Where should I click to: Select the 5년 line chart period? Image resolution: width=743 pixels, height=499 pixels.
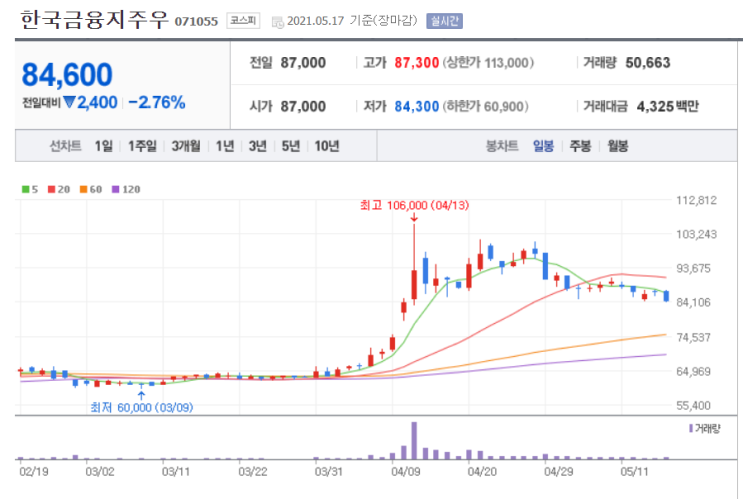291,146
